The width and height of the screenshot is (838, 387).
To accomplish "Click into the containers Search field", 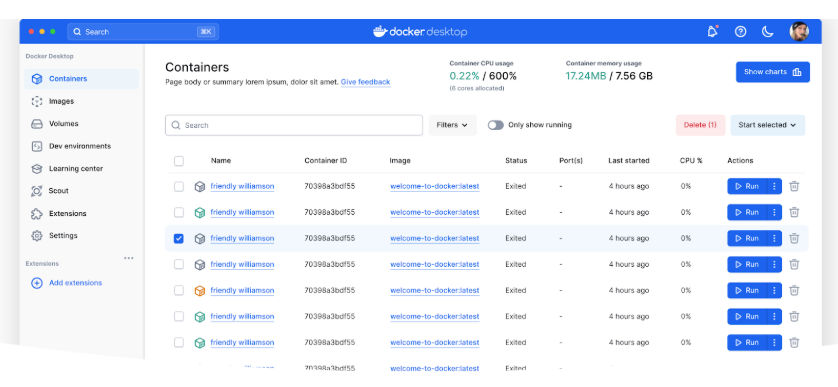I will (294, 125).
